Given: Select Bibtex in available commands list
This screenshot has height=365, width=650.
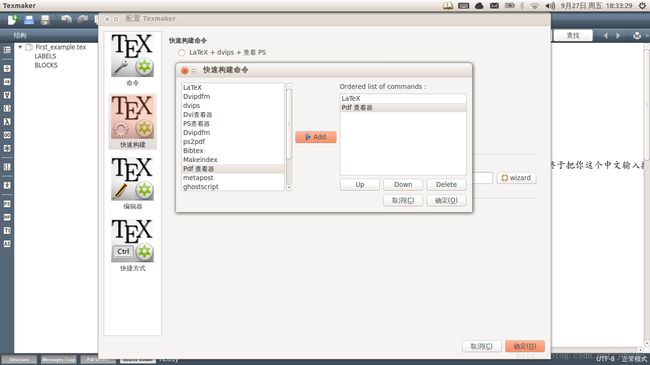Looking at the screenshot, I should pyautogui.click(x=233, y=151).
